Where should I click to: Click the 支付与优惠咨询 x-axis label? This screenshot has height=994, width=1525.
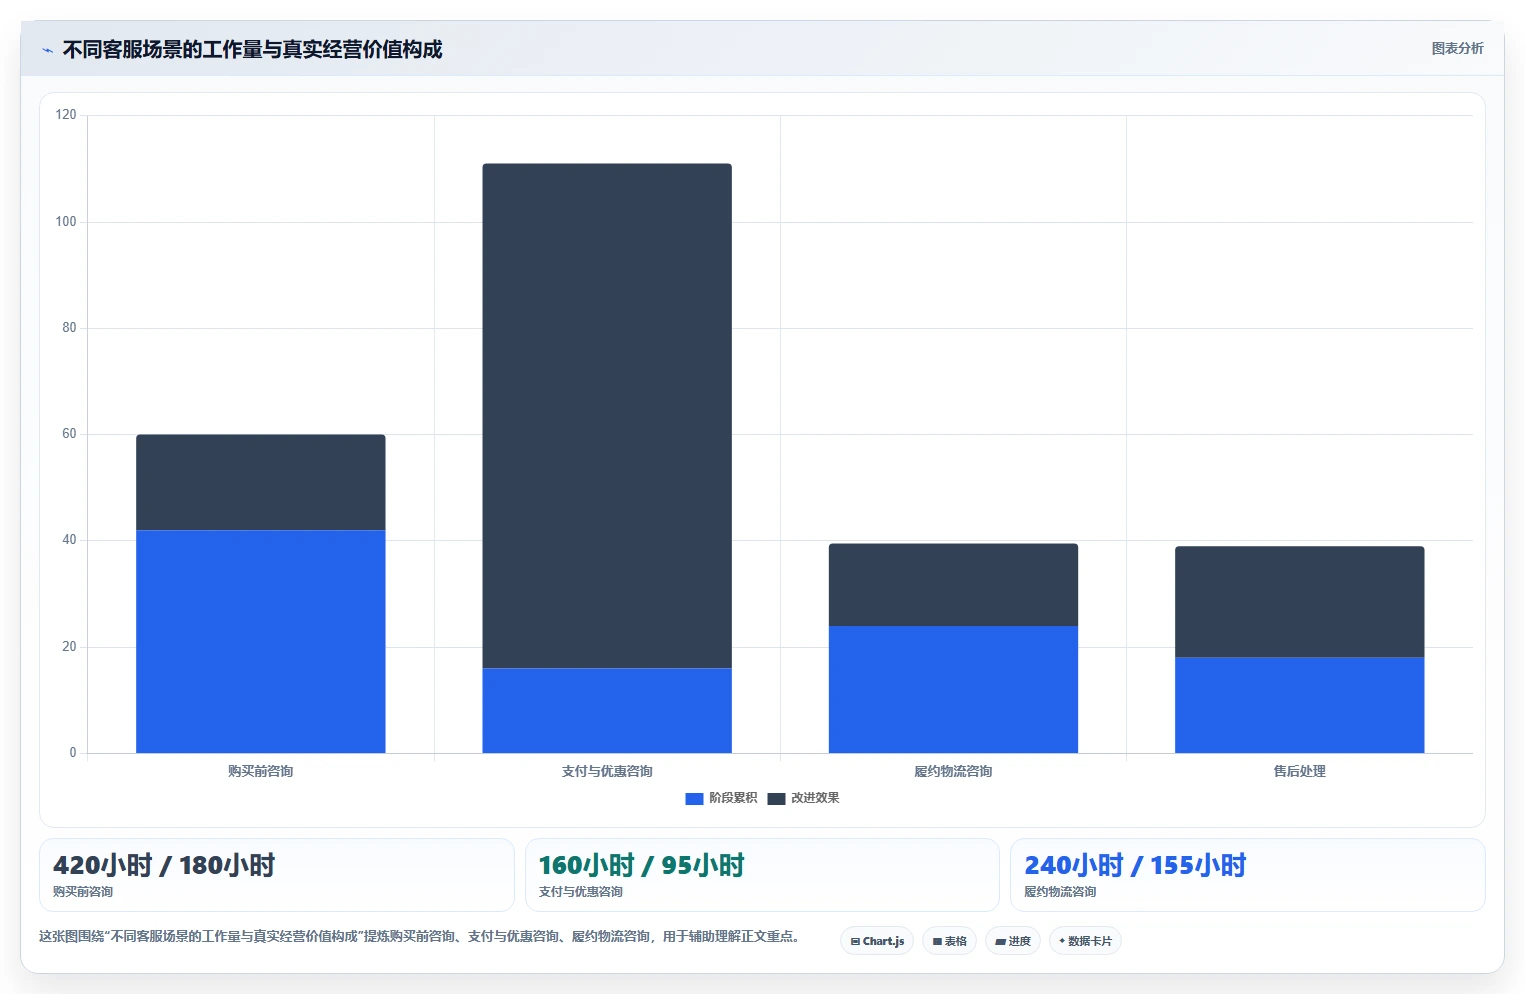point(607,771)
